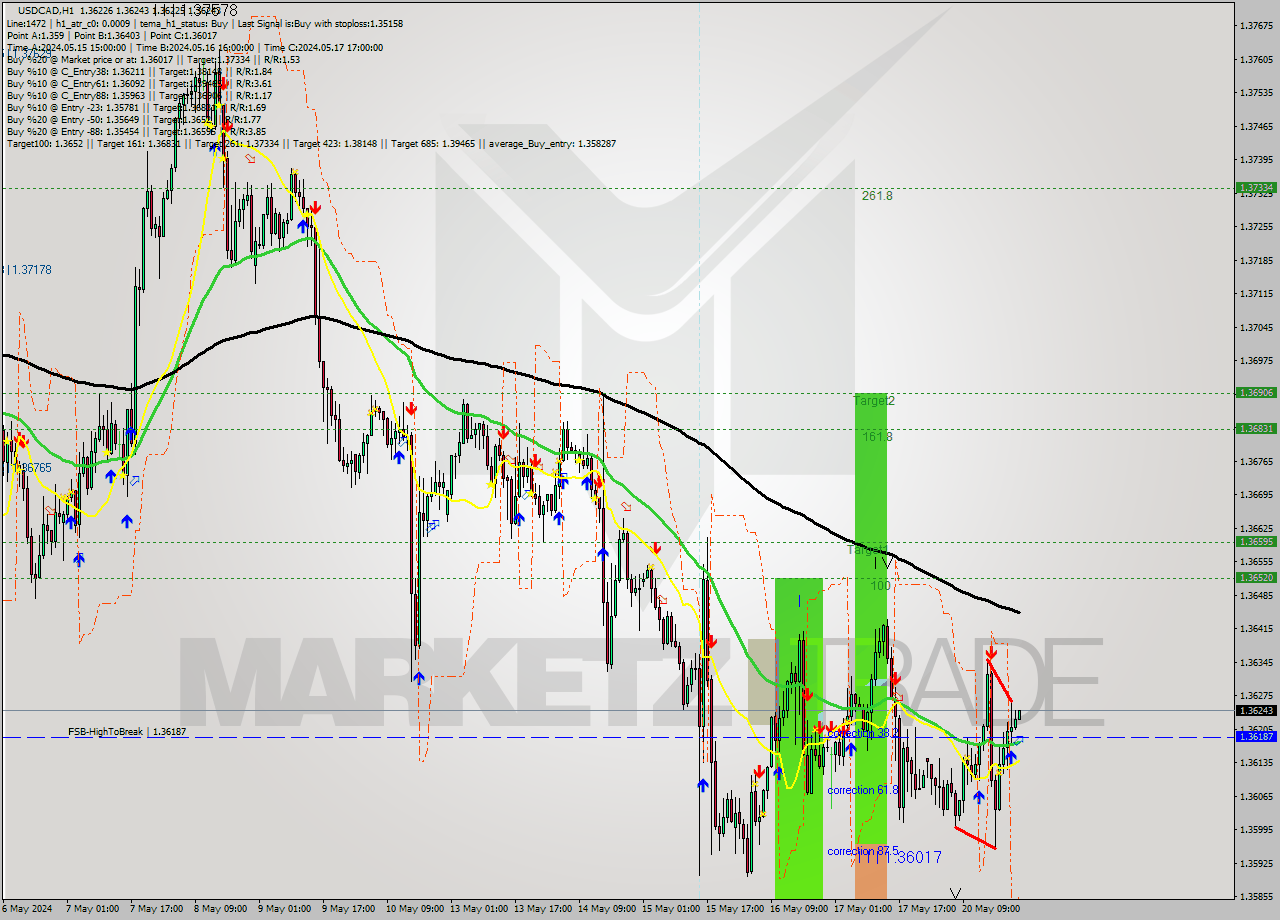Click 1.36065 on the price axis
Screen dimensions: 1280x920
click(x=1258, y=796)
